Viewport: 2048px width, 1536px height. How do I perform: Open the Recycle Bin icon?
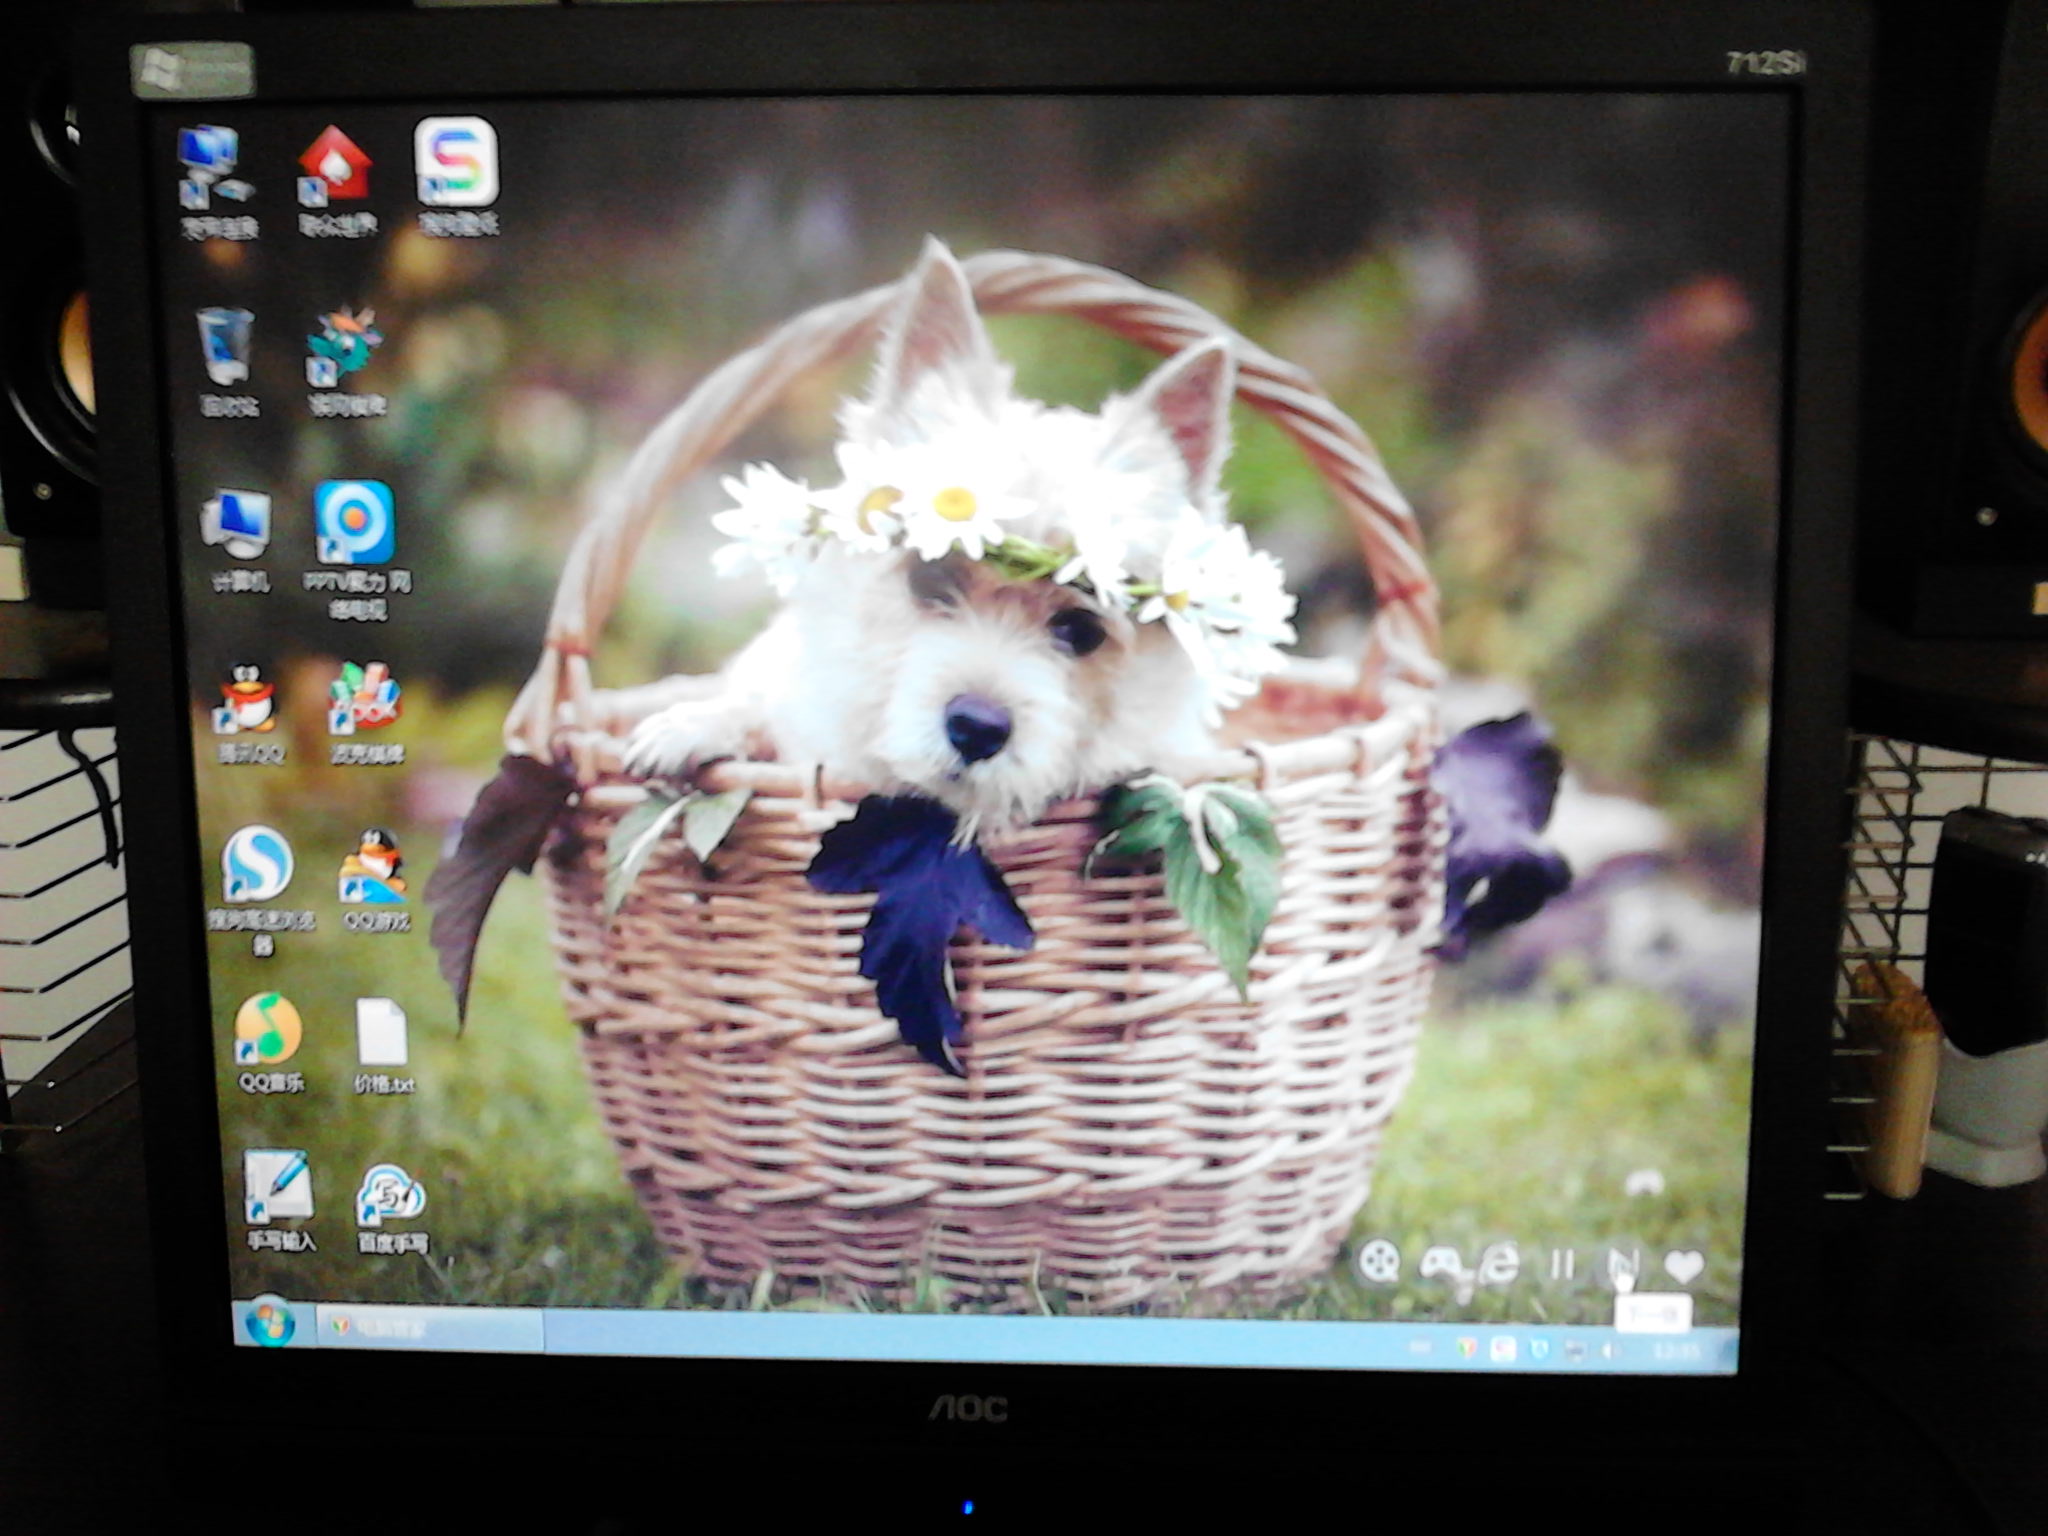225,346
